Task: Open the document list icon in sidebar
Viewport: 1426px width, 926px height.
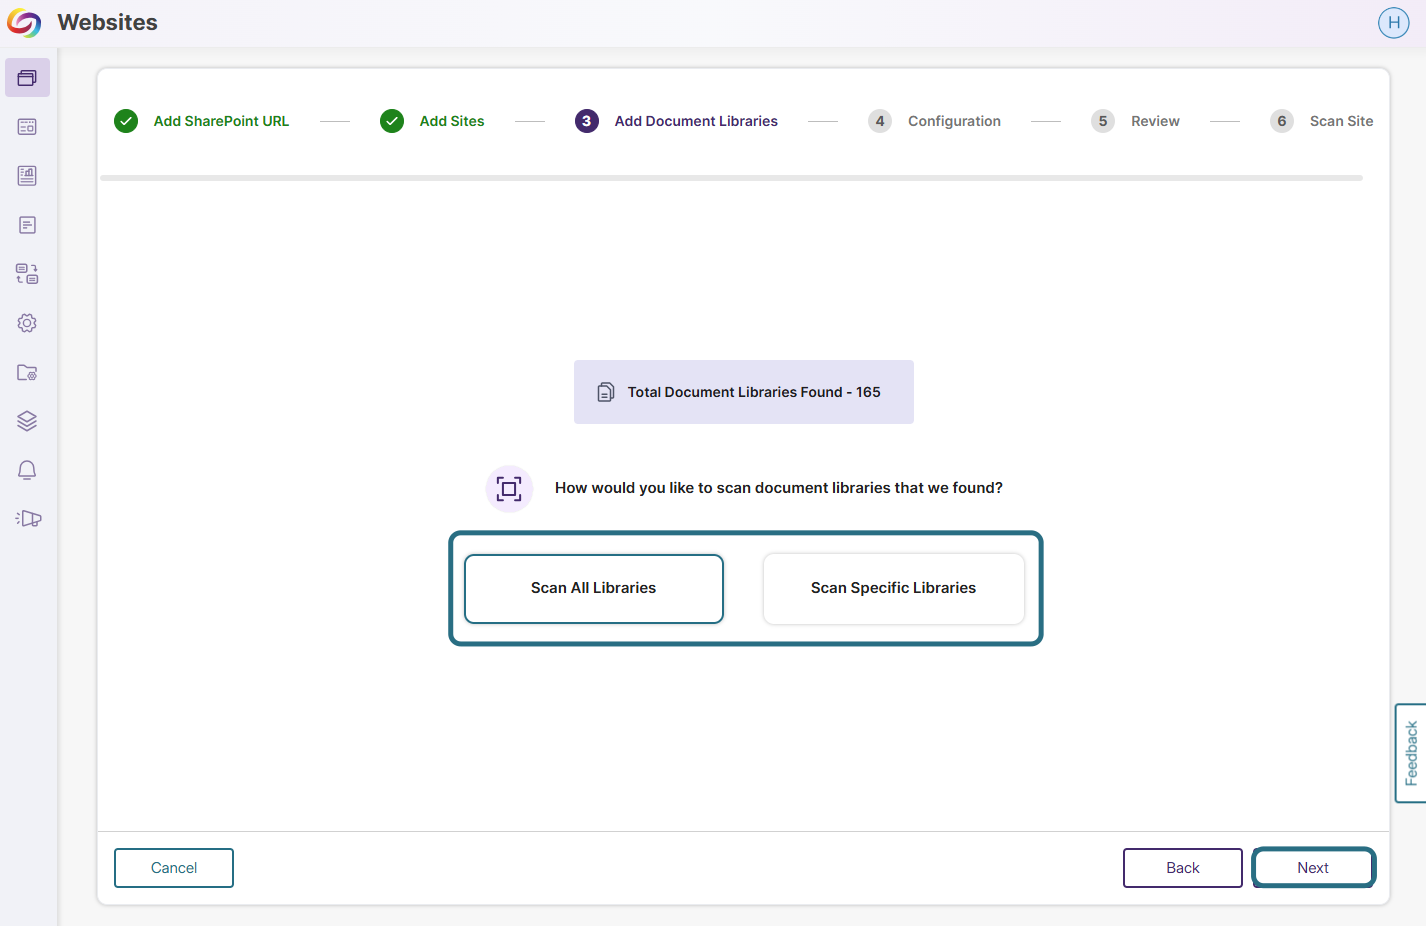Action: [x=27, y=225]
